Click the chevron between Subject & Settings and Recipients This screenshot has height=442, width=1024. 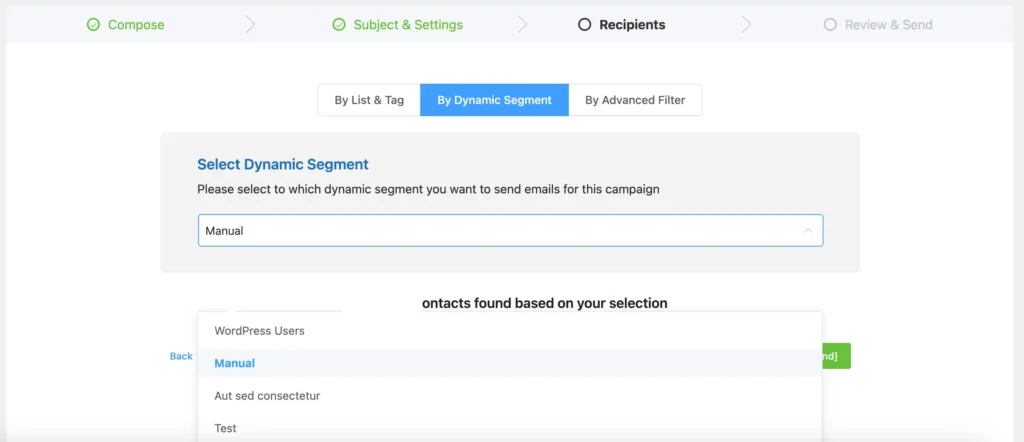522,25
